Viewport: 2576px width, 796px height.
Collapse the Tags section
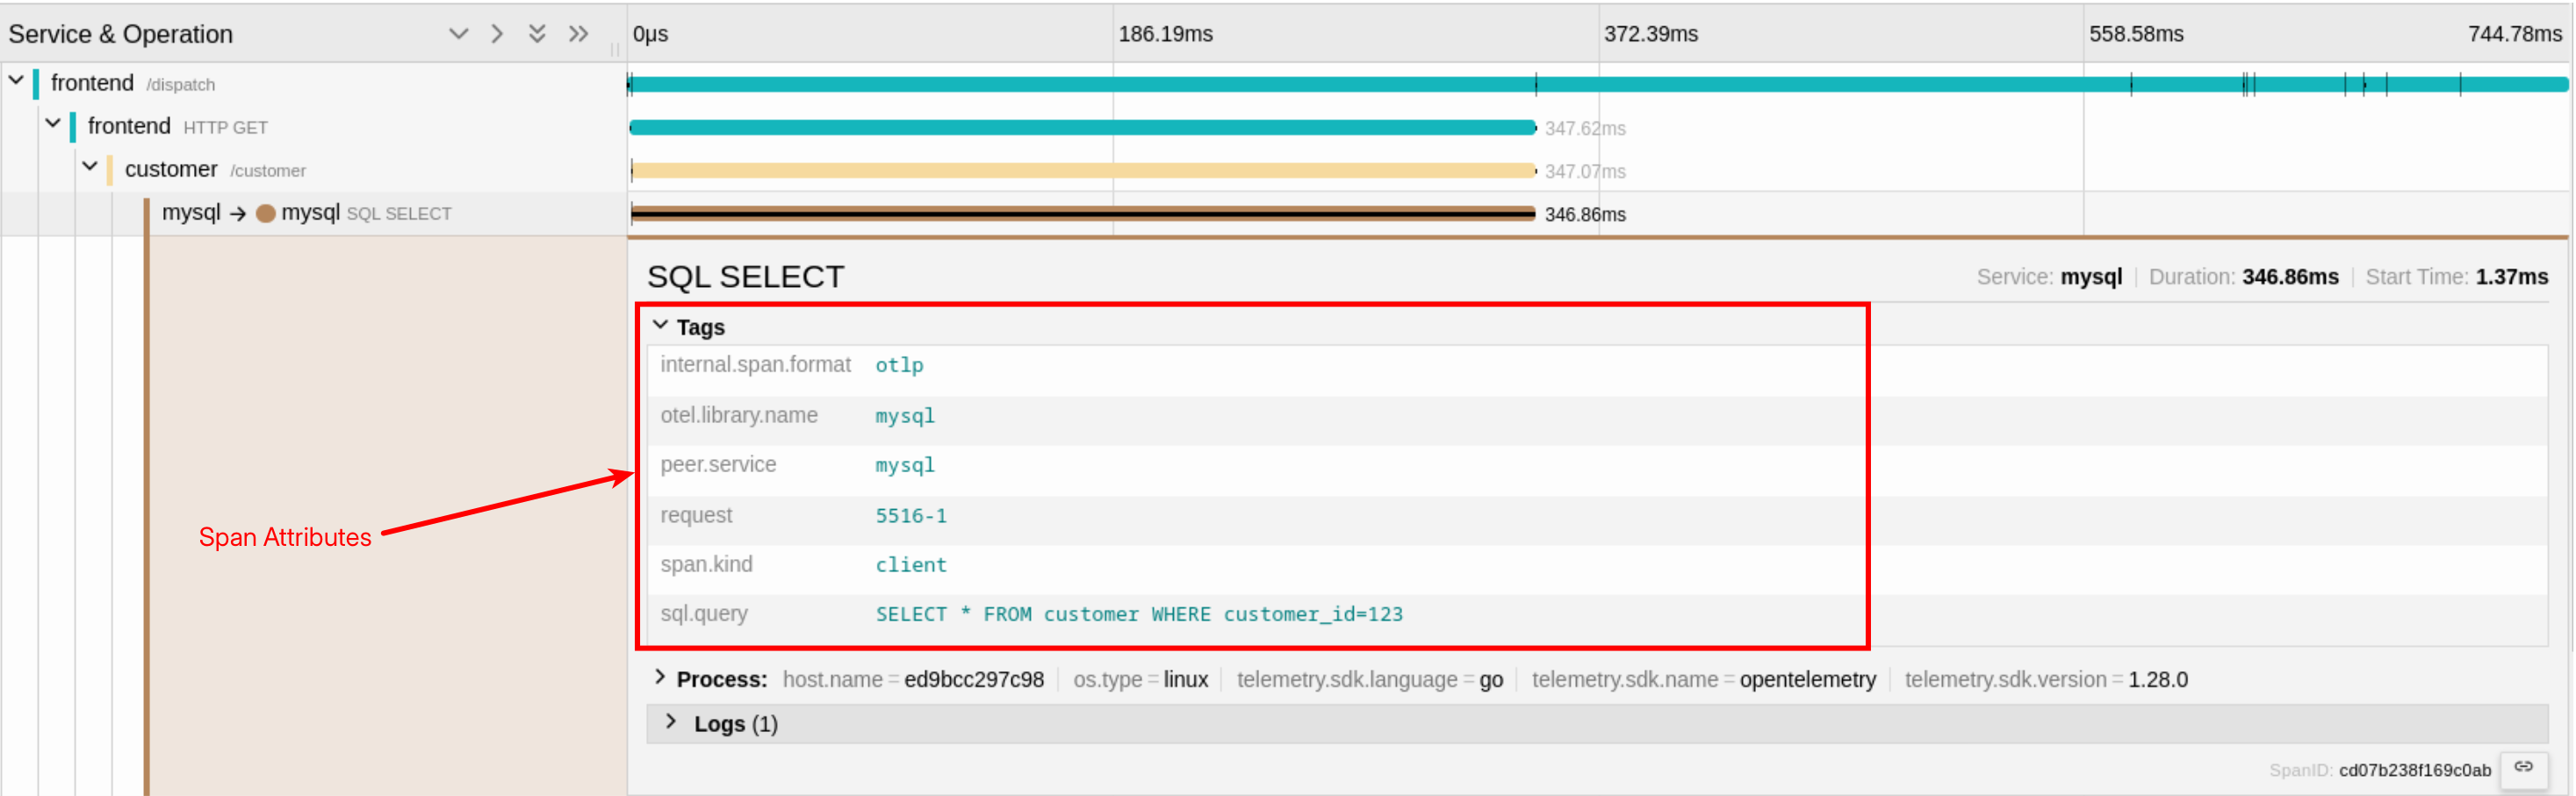tap(660, 326)
